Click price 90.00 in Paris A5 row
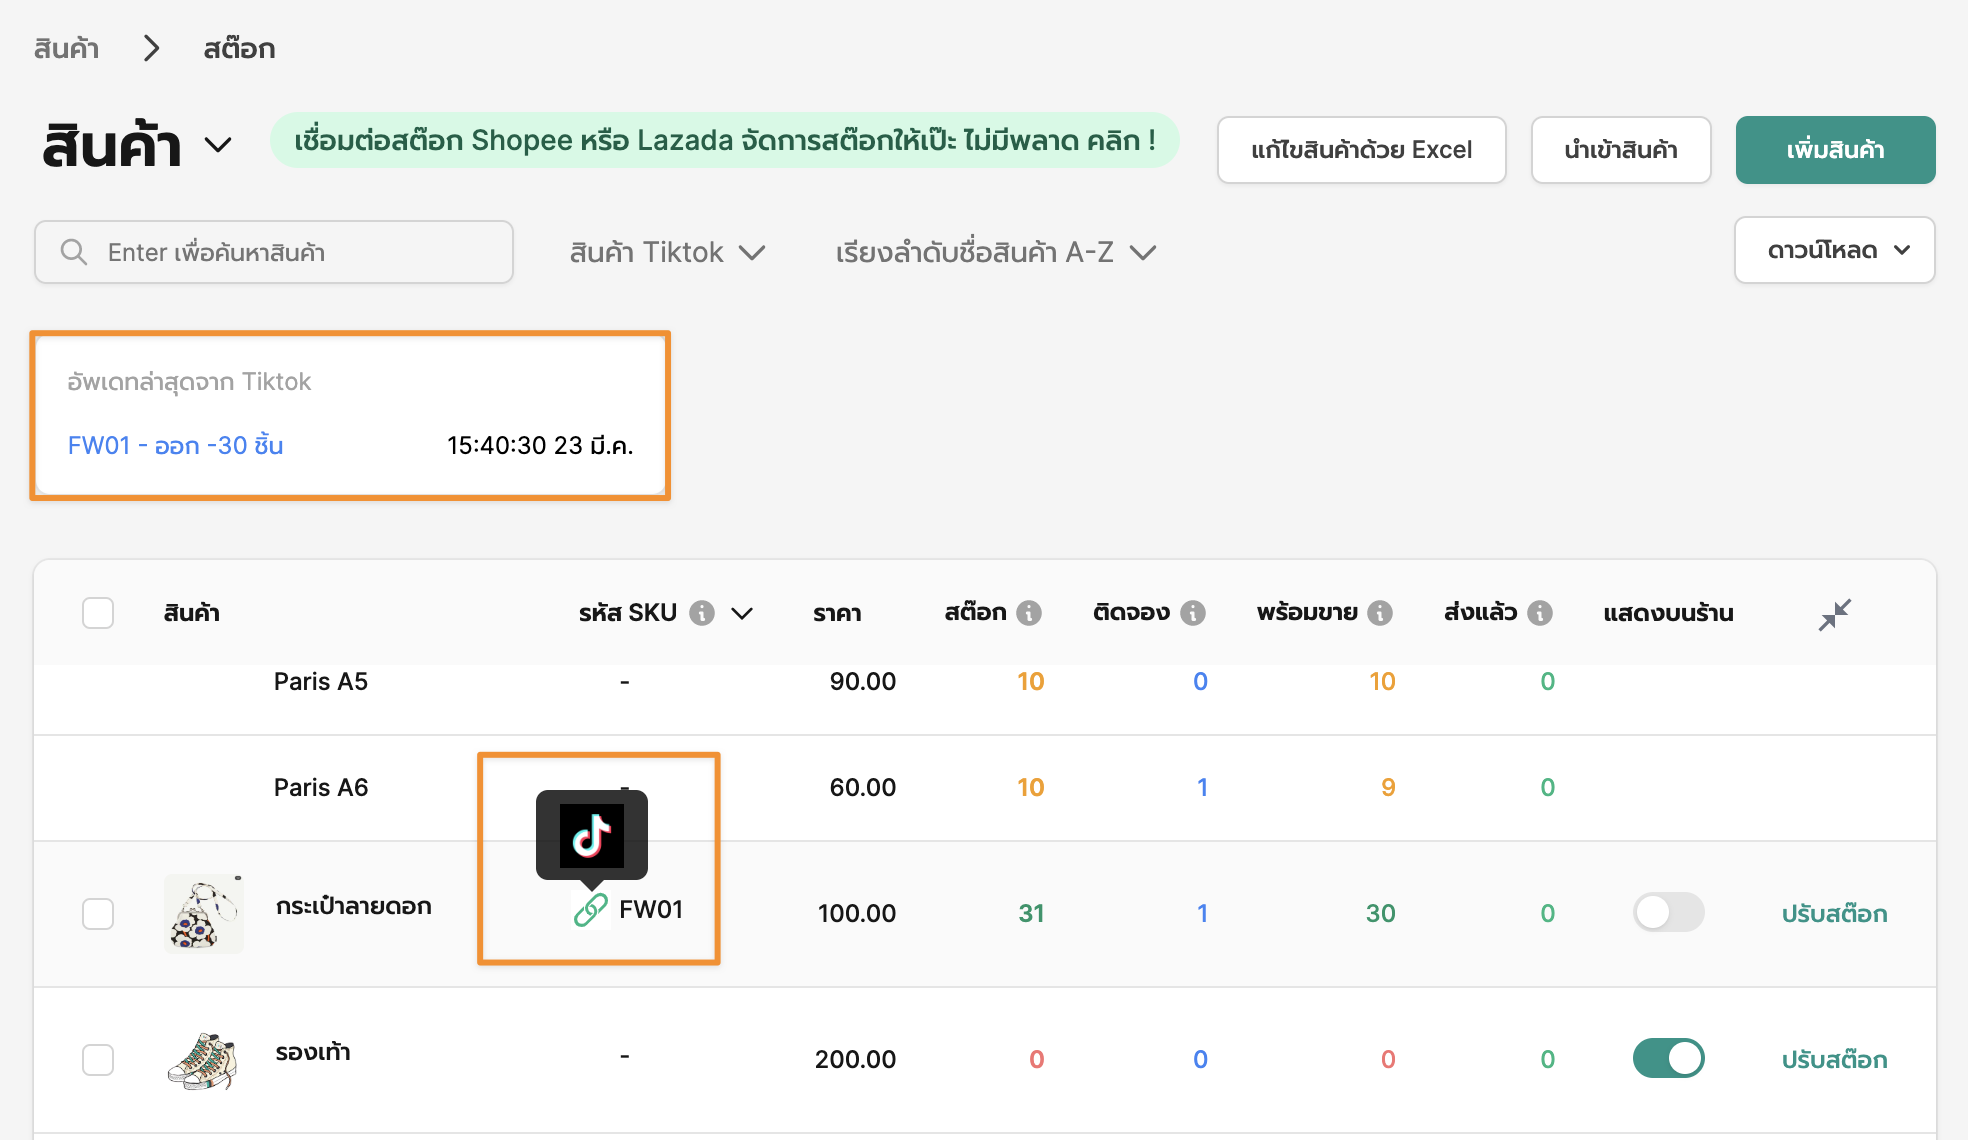Viewport: 1968px width, 1140px height. [x=863, y=681]
